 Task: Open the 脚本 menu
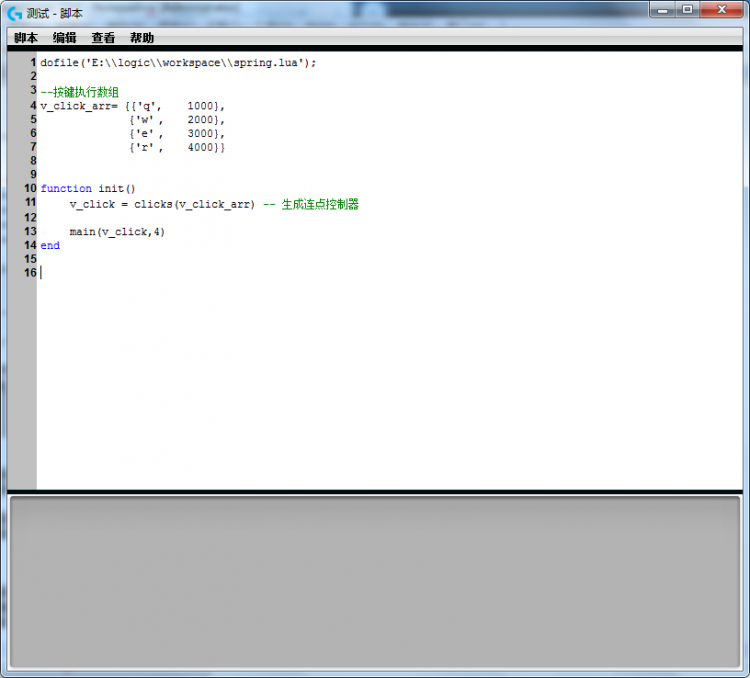pos(26,38)
